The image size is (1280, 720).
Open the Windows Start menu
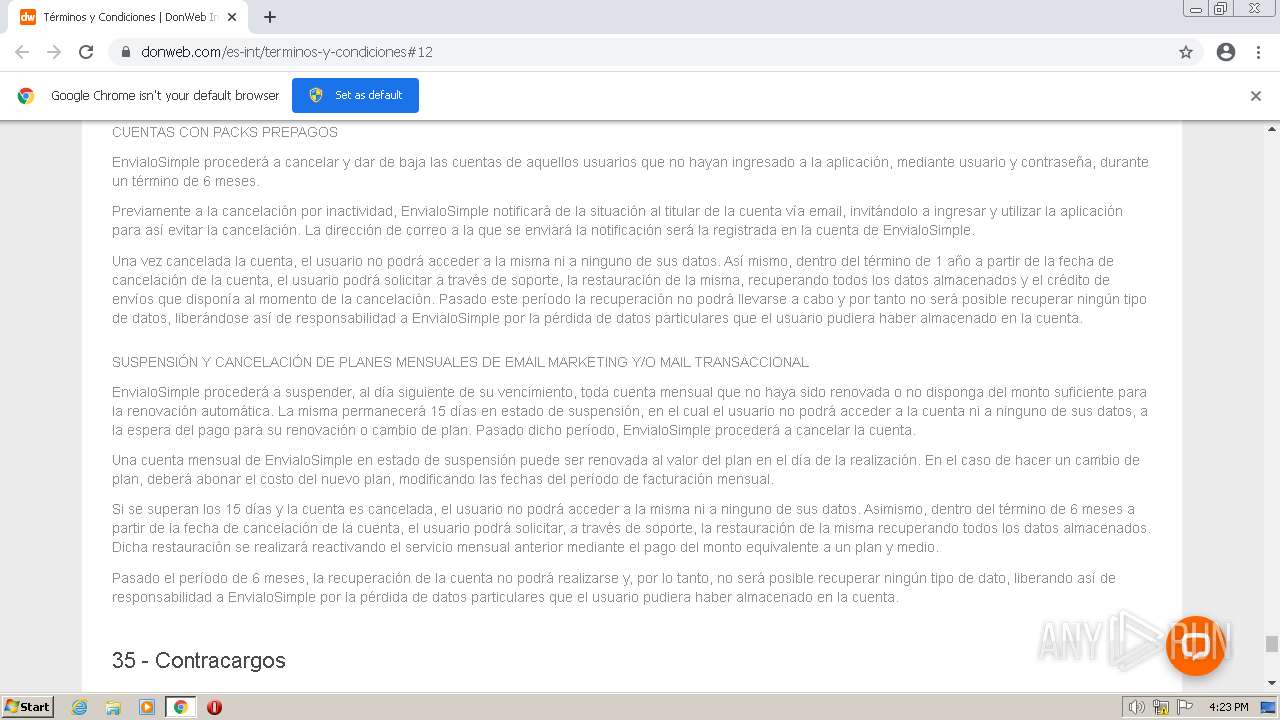click(27, 706)
